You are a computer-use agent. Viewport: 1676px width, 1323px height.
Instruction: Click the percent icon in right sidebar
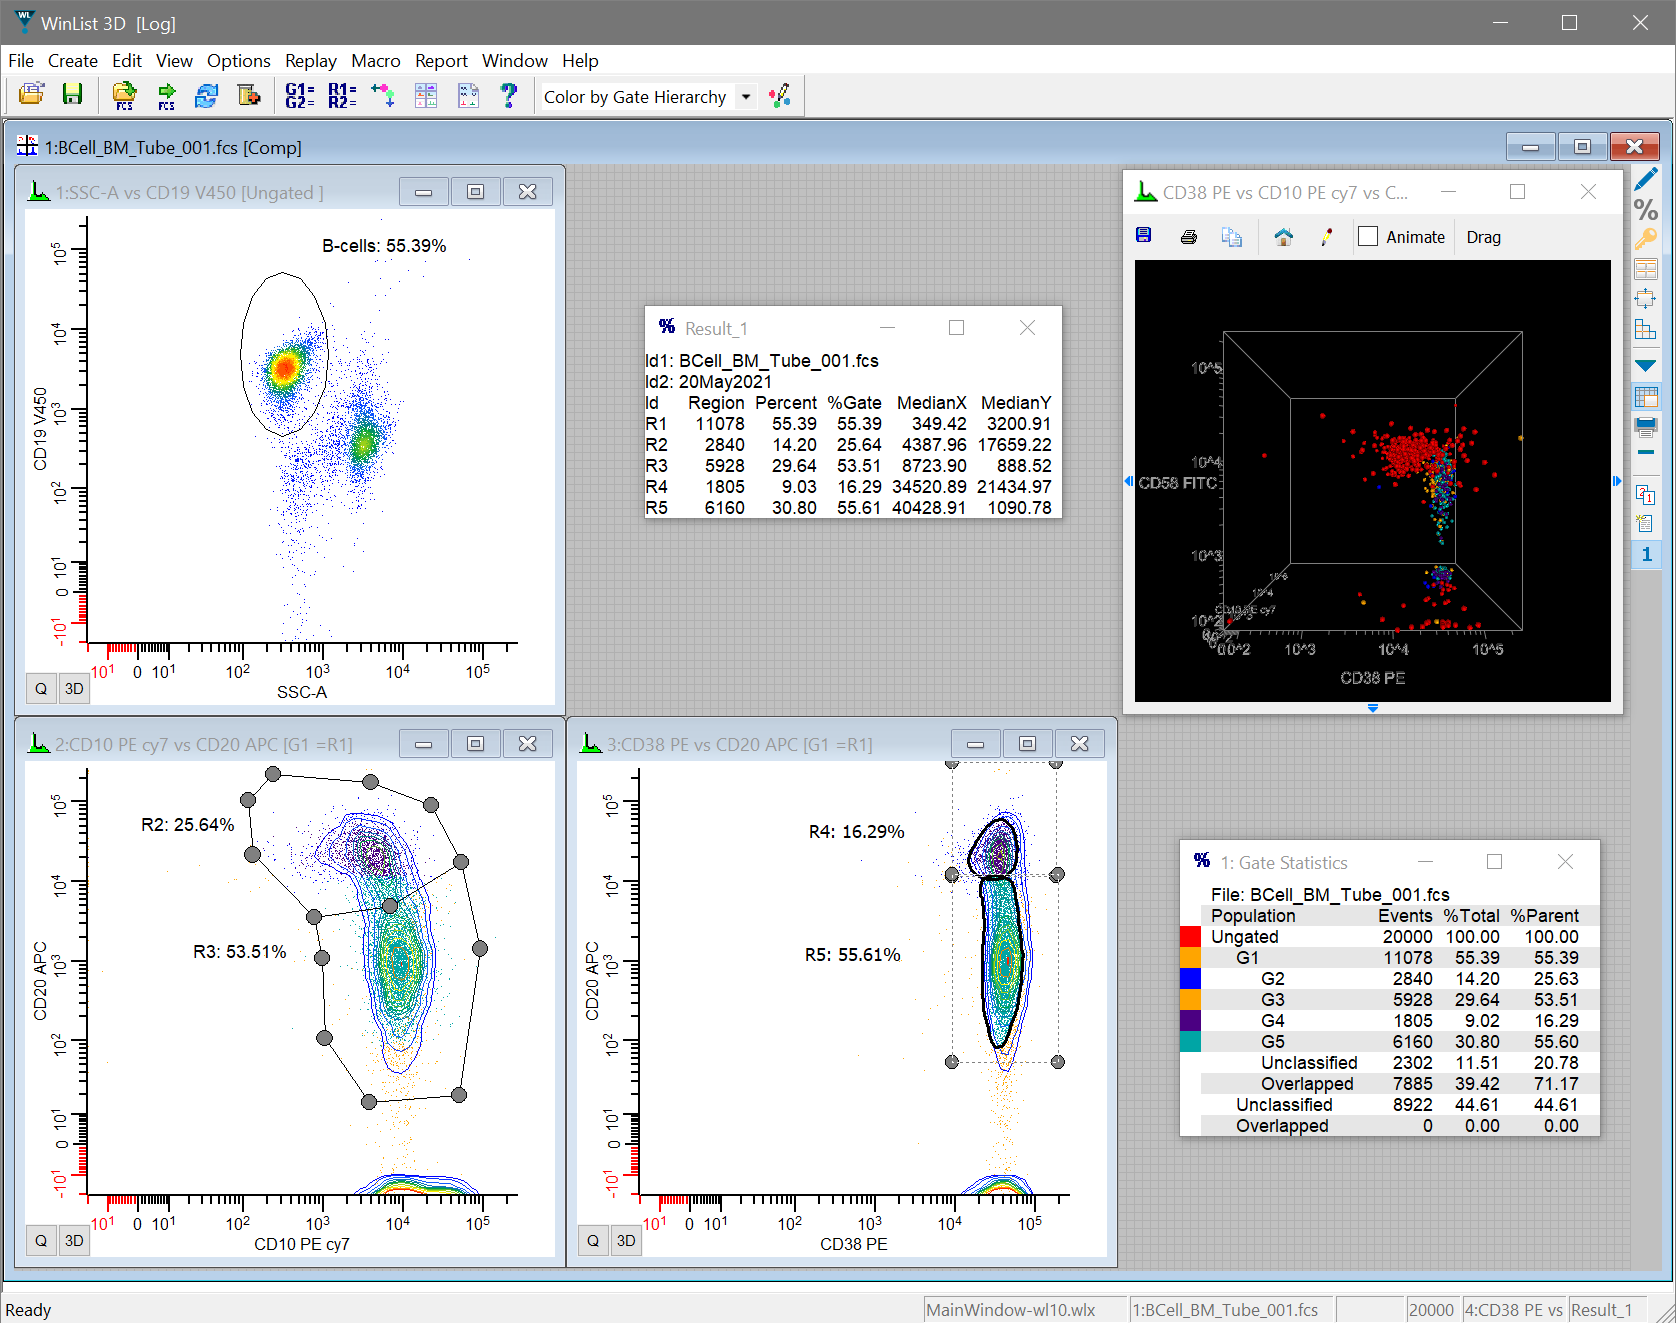(x=1645, y=210)
